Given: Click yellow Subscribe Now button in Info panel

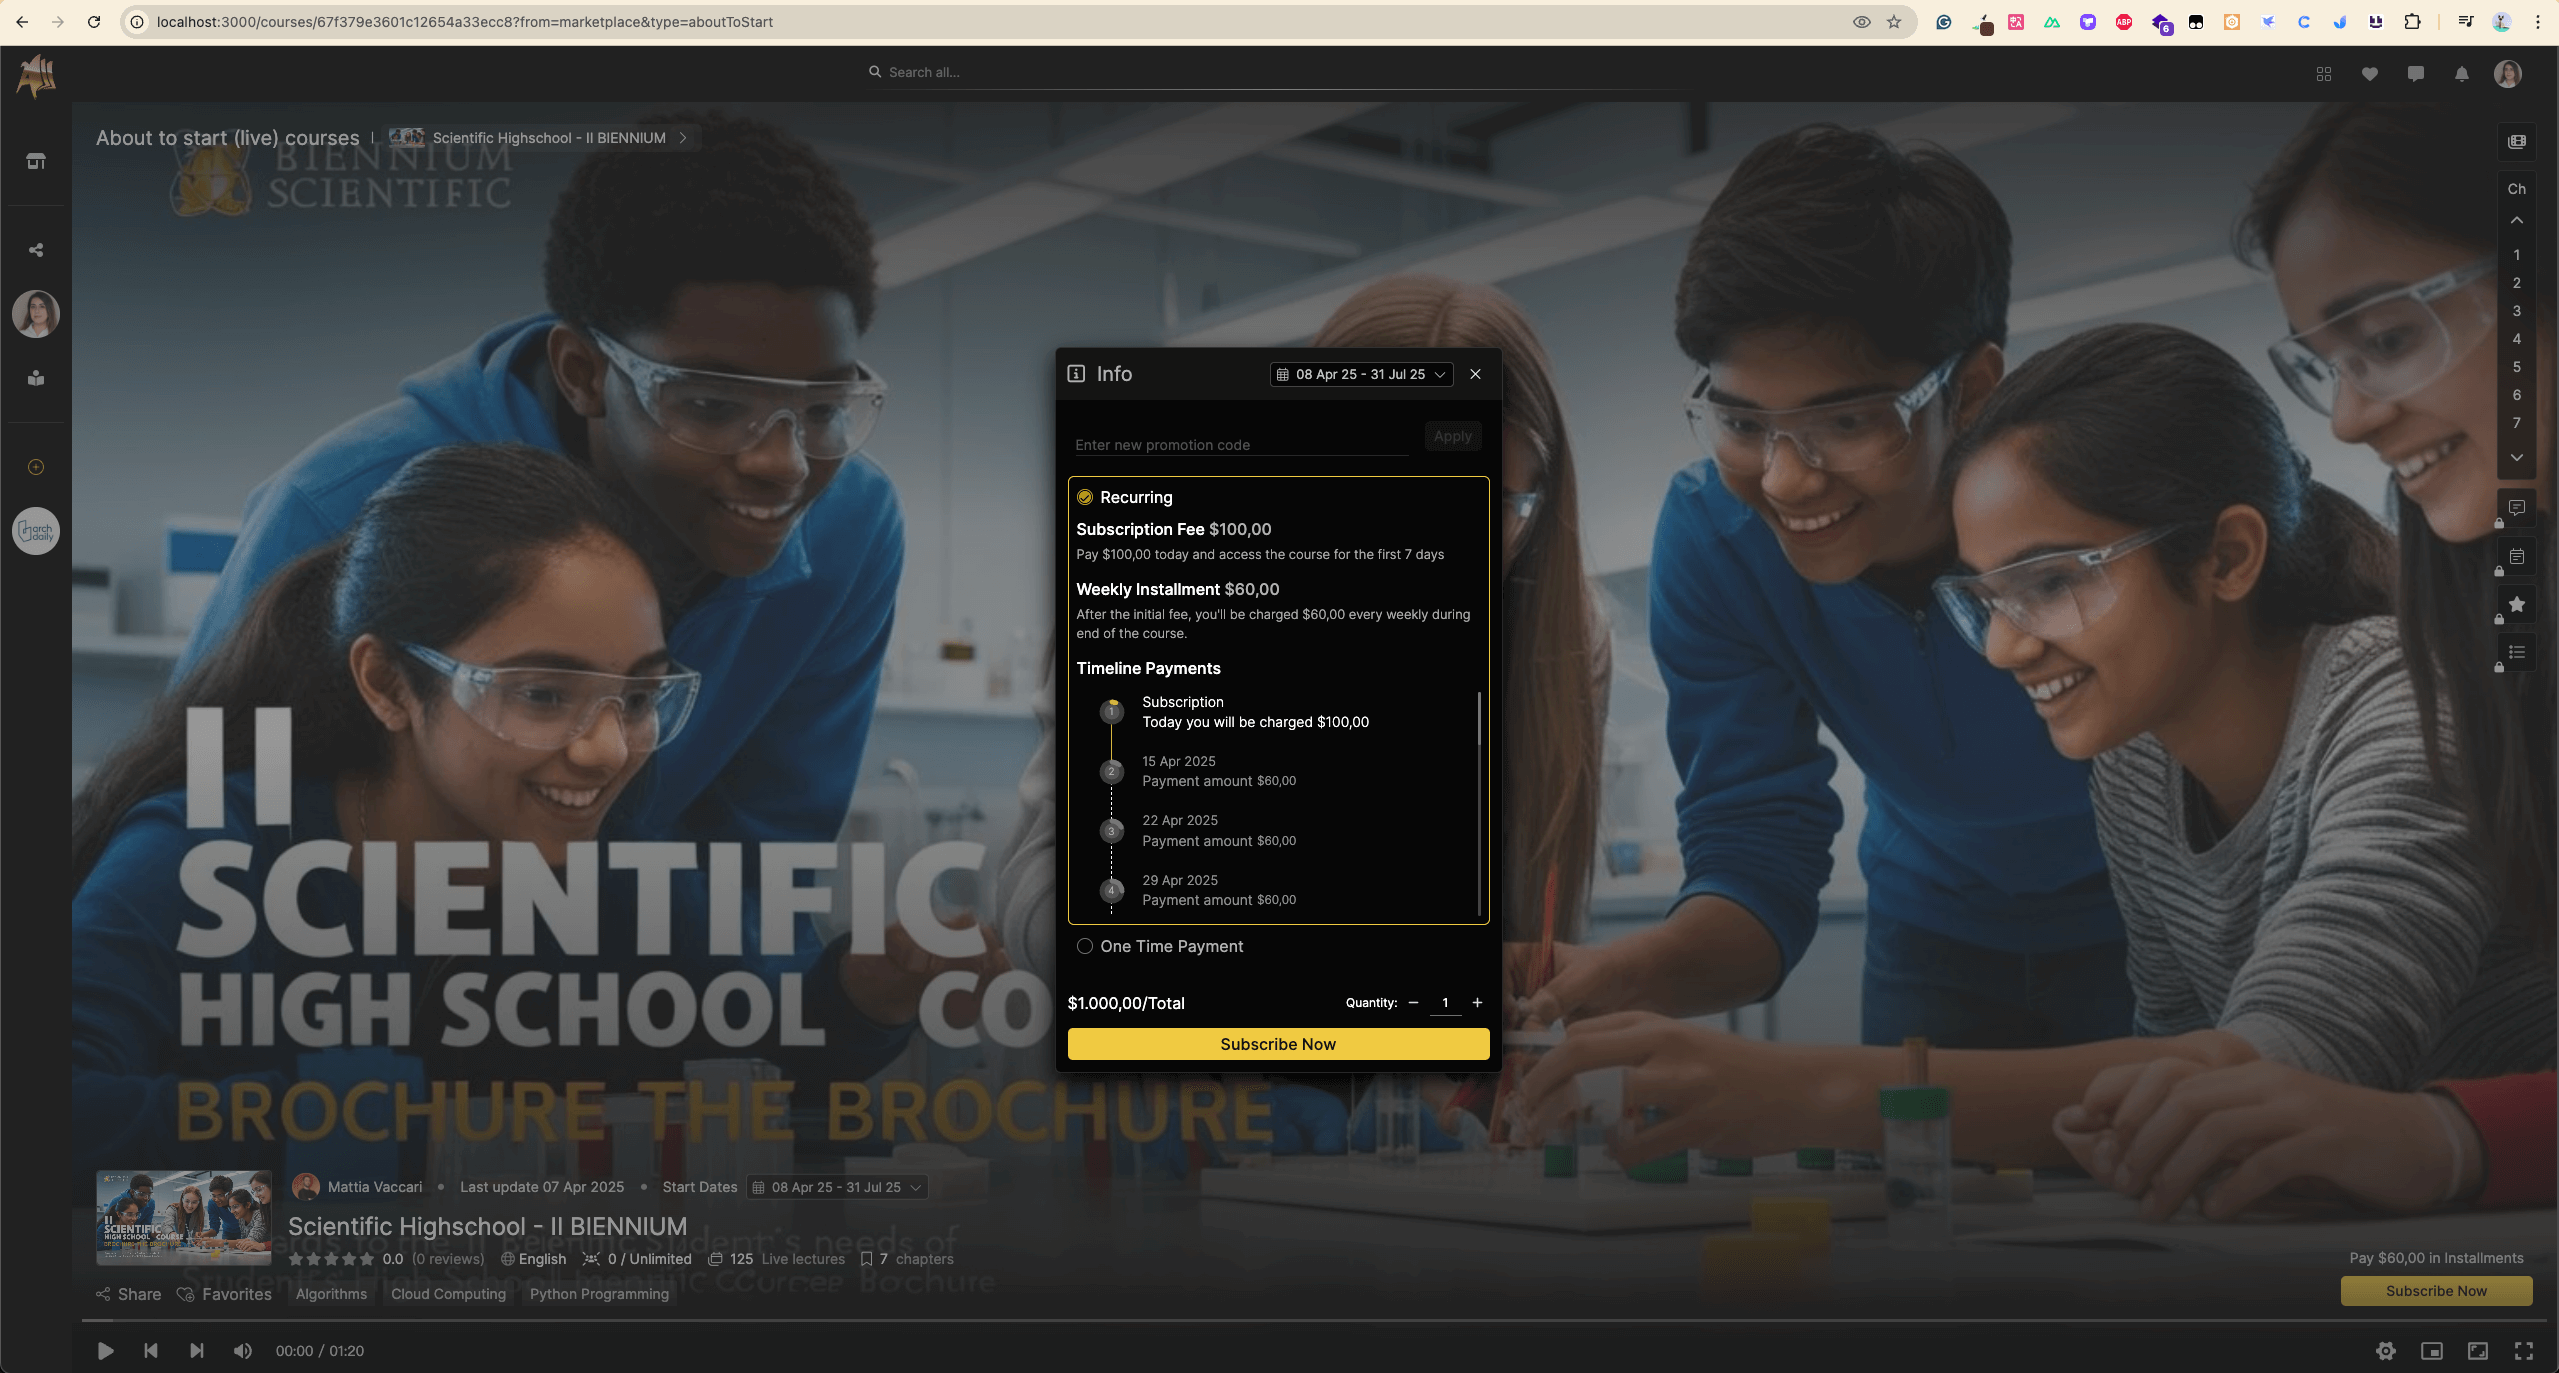Looking at the screenshot, I should [1278, 1044].
